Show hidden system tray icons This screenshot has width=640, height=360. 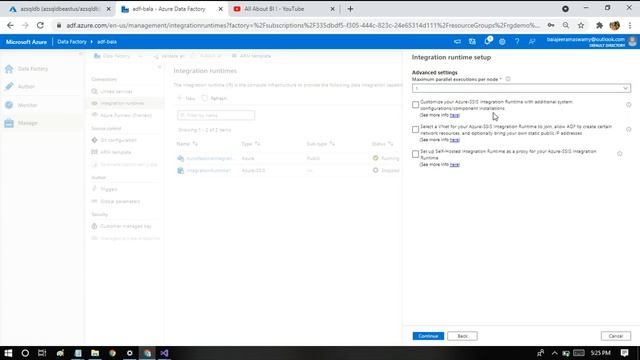click(554, 353)
